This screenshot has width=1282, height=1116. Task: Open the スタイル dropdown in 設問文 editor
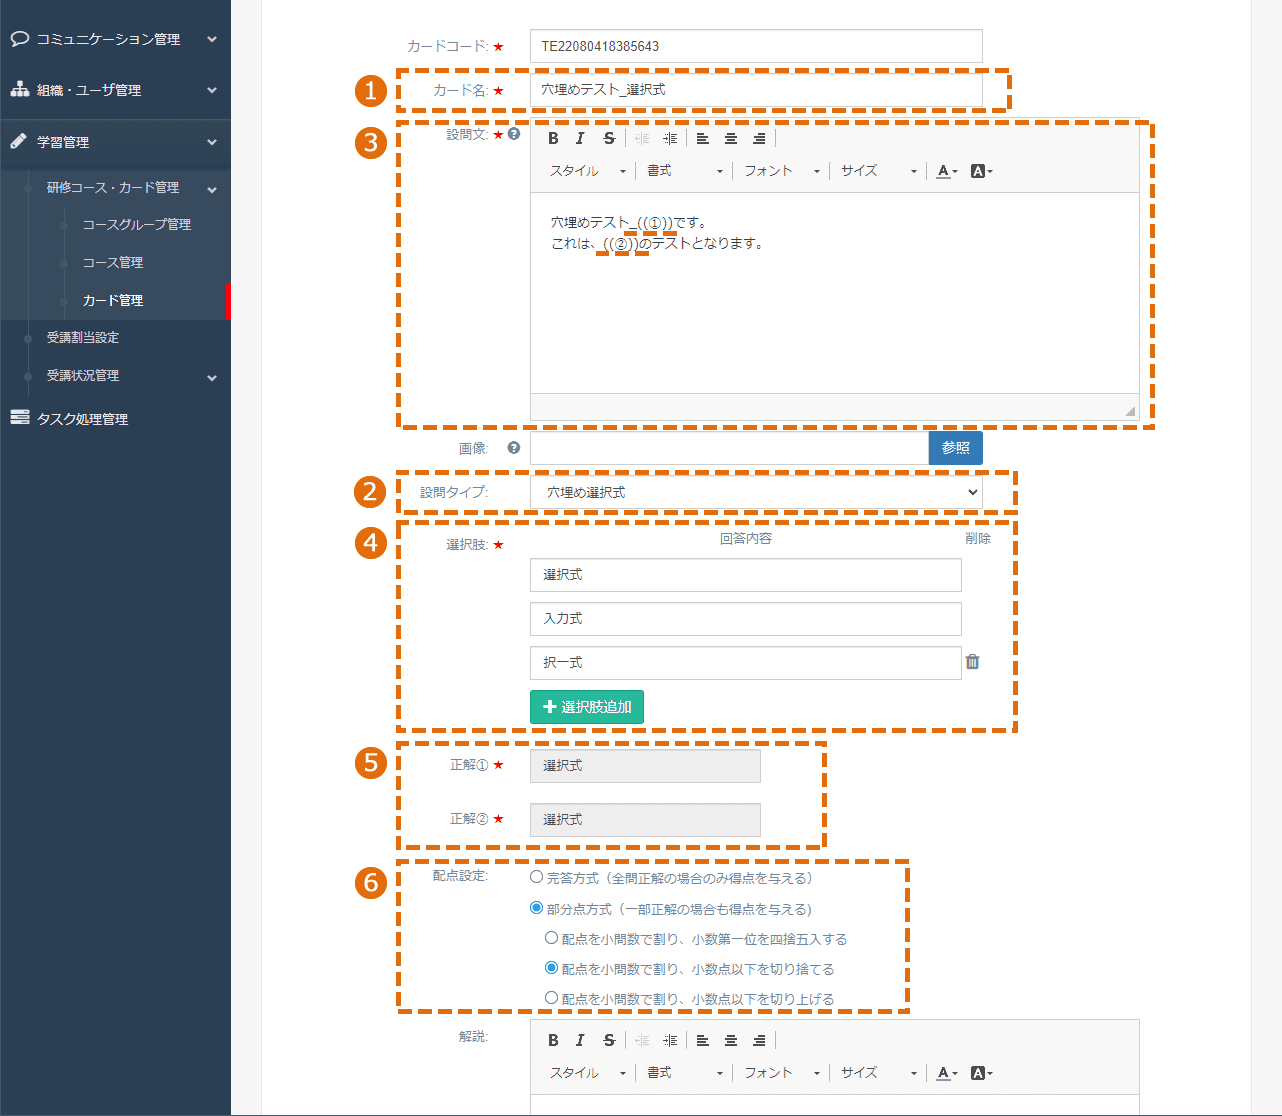click(587, 171)
